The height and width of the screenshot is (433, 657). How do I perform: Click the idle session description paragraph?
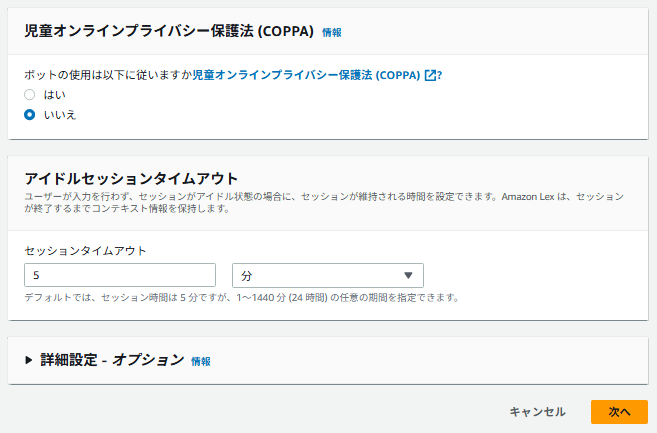(x=324, y=203)
